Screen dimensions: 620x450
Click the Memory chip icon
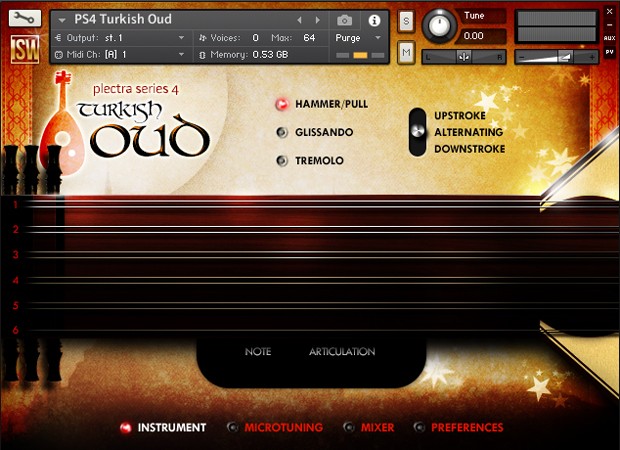point(202,55)
